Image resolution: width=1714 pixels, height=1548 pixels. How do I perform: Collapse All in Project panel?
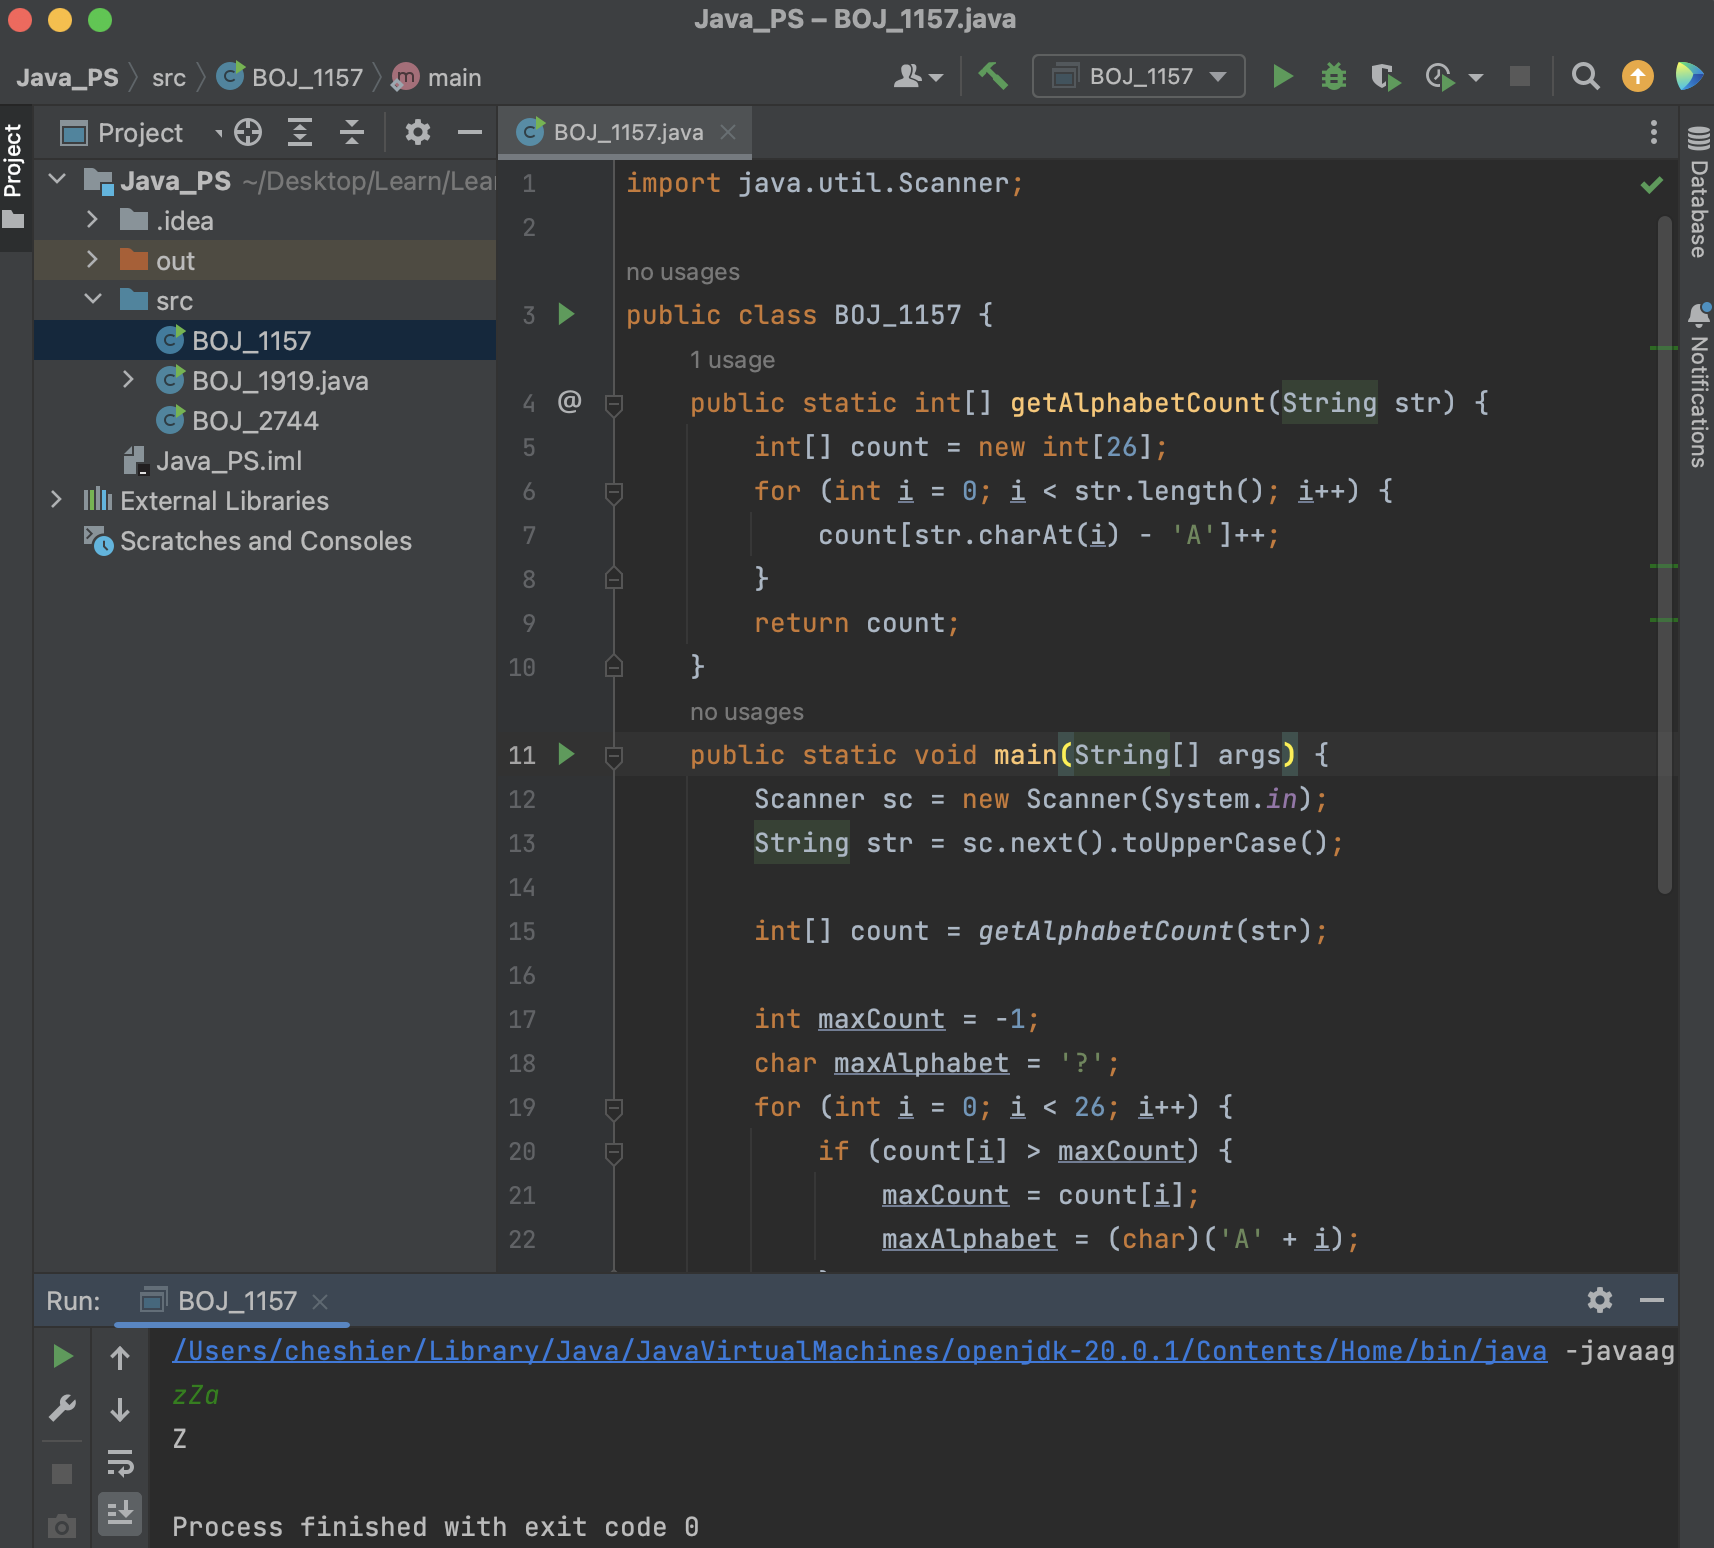(351, 132)
